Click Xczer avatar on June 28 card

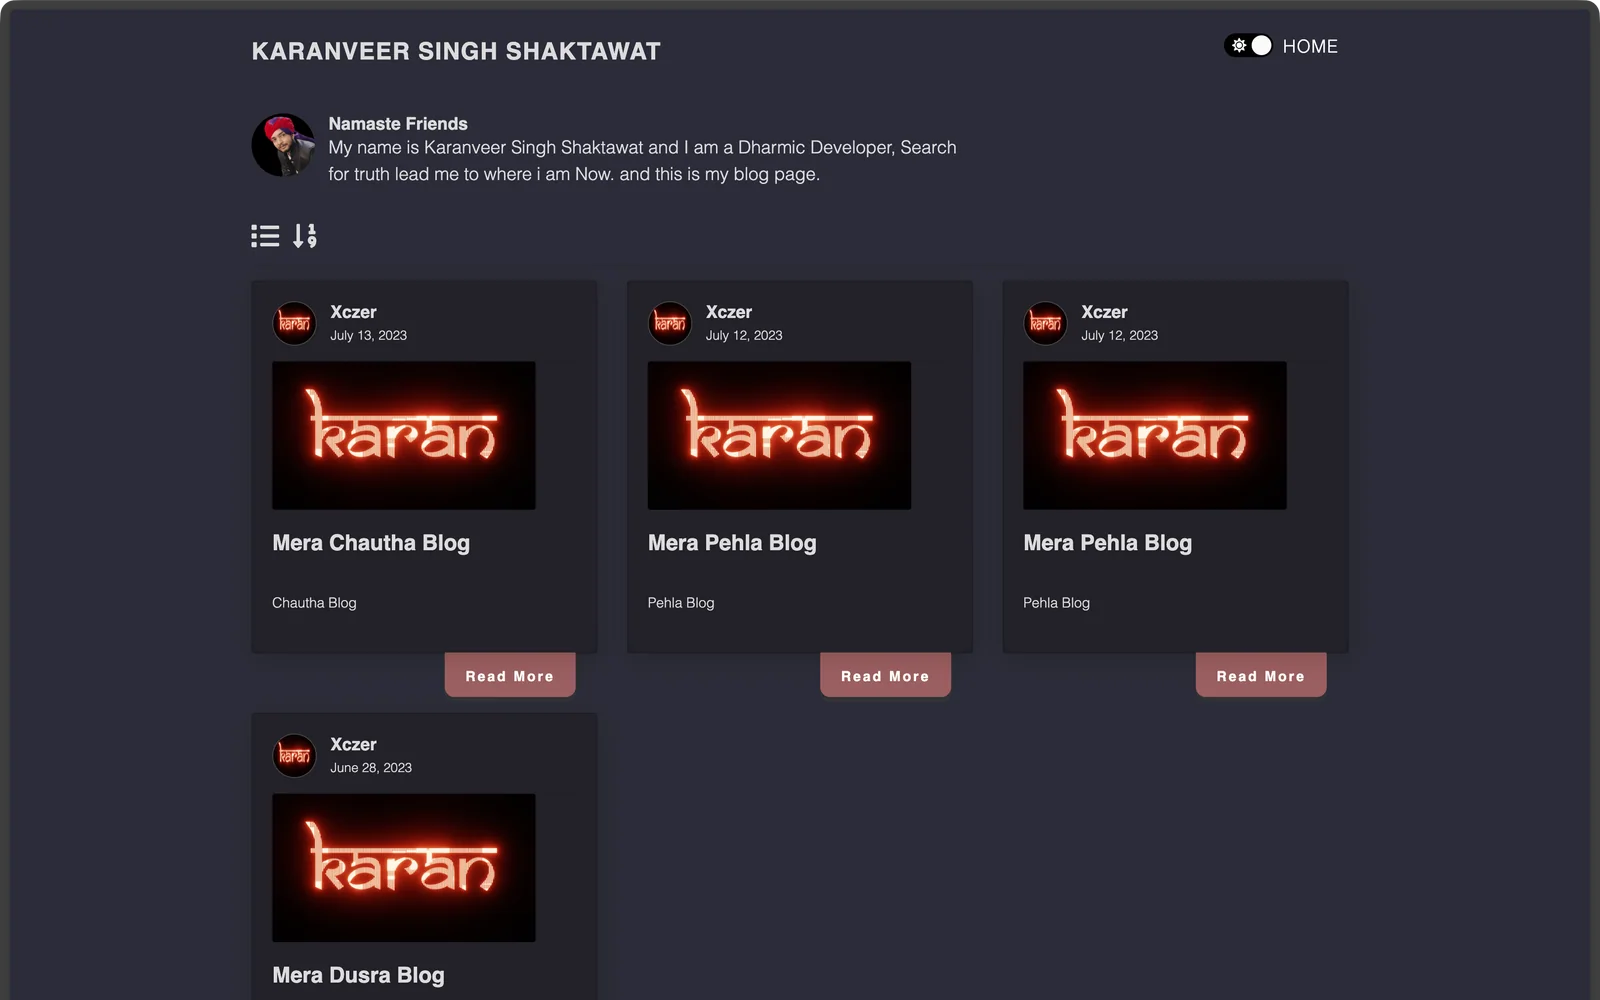294,755
